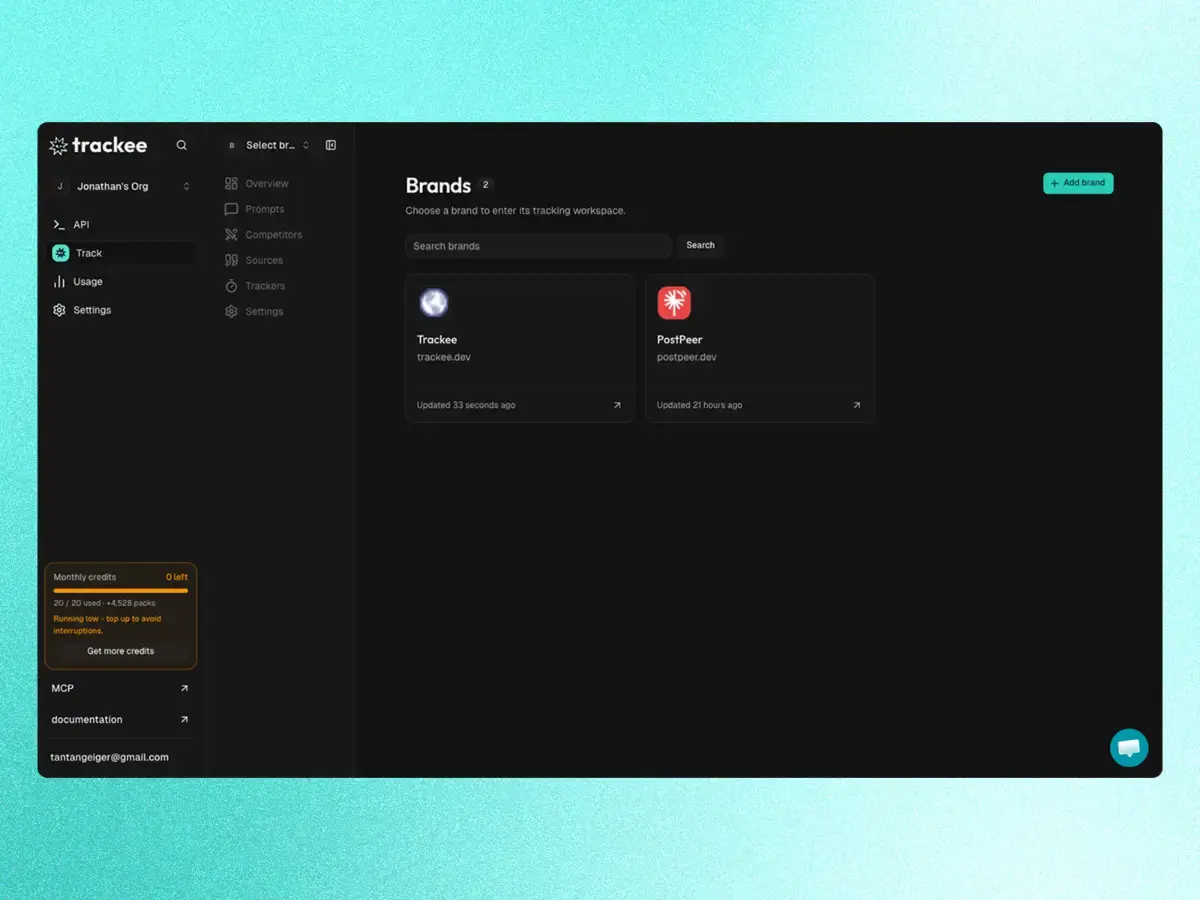
Task: Click the PostPeer brand name
Action: point(680,340)
